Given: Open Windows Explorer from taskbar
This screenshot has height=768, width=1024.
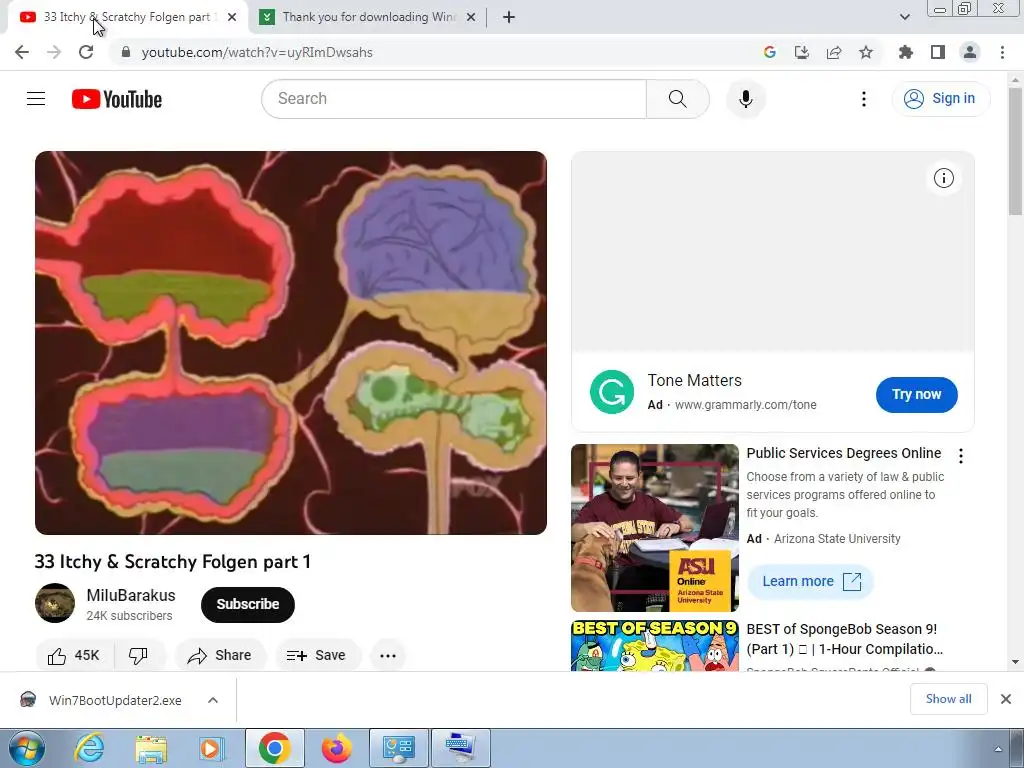Looking at the screenshot, I should (x=152, y=748).
